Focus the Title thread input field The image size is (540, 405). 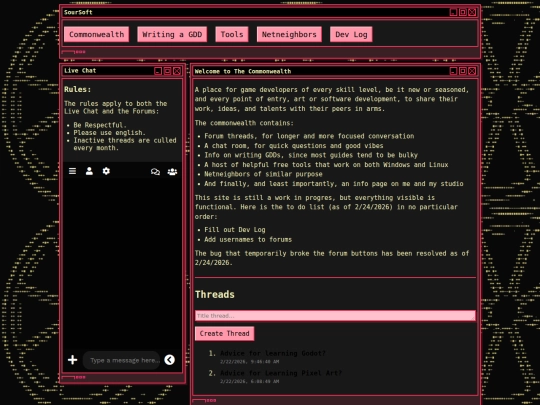tap(335, 316)
